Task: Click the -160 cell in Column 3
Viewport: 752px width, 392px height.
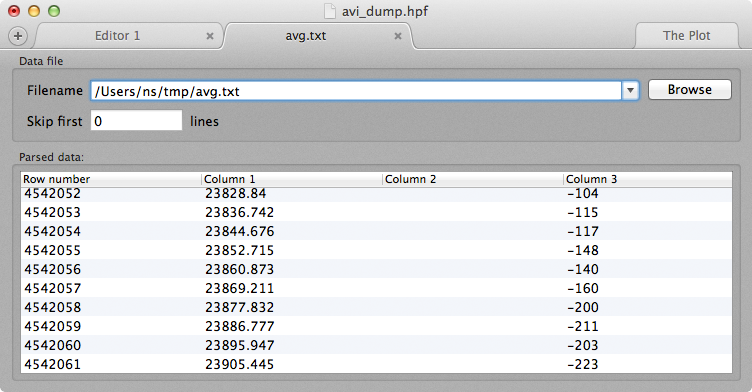Action: click(x=583, y=288)
